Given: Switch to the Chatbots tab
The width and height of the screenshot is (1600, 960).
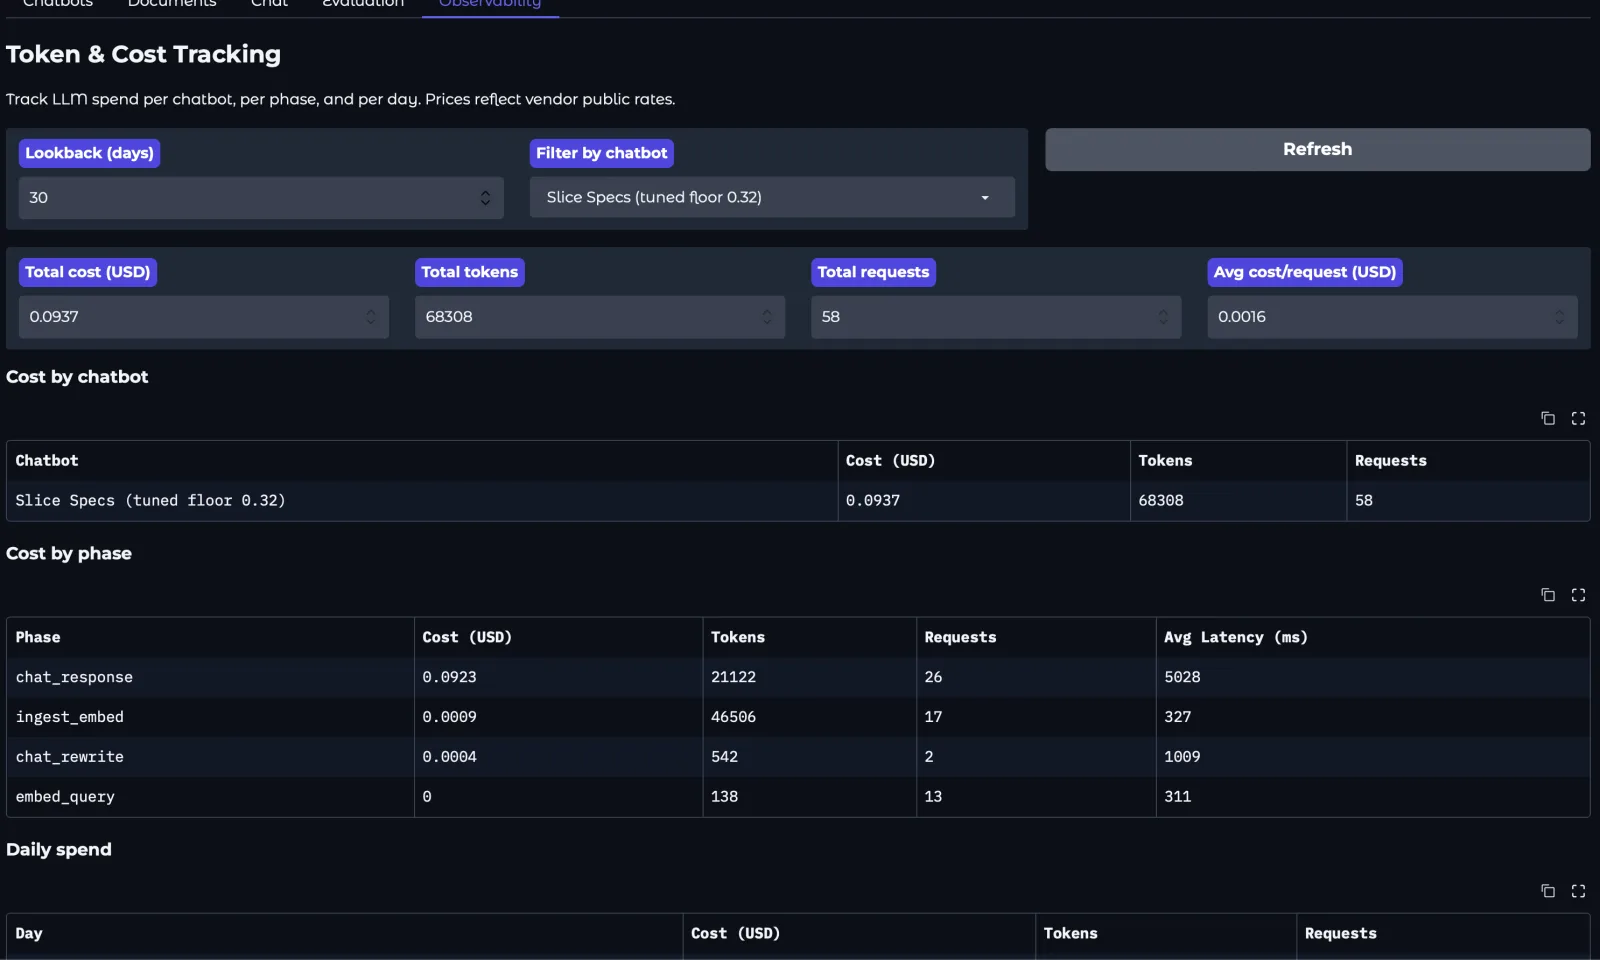Looking at the screenshot, I should pos(57,4).
